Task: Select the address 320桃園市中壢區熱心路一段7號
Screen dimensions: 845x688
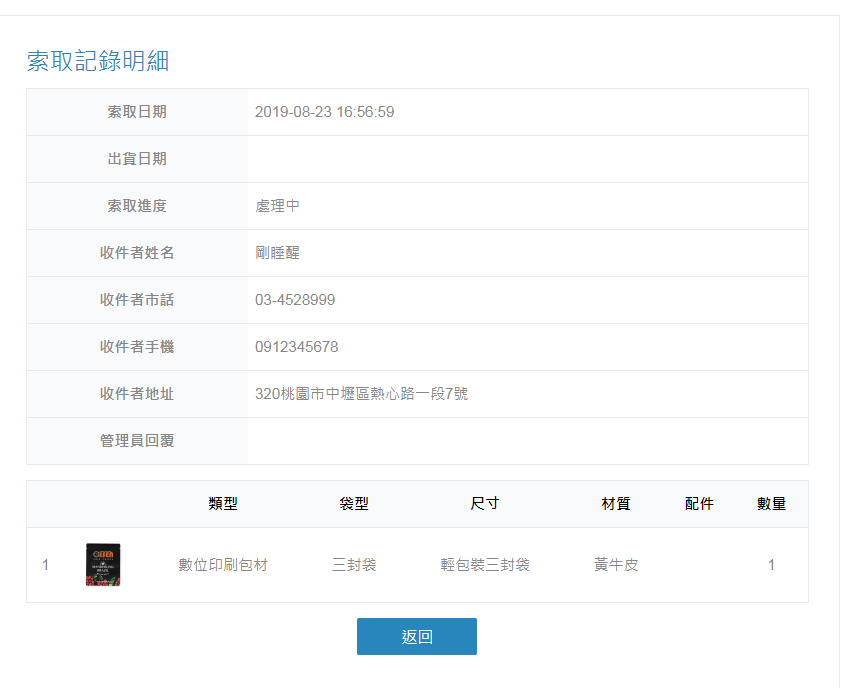Action: (361, 394)
